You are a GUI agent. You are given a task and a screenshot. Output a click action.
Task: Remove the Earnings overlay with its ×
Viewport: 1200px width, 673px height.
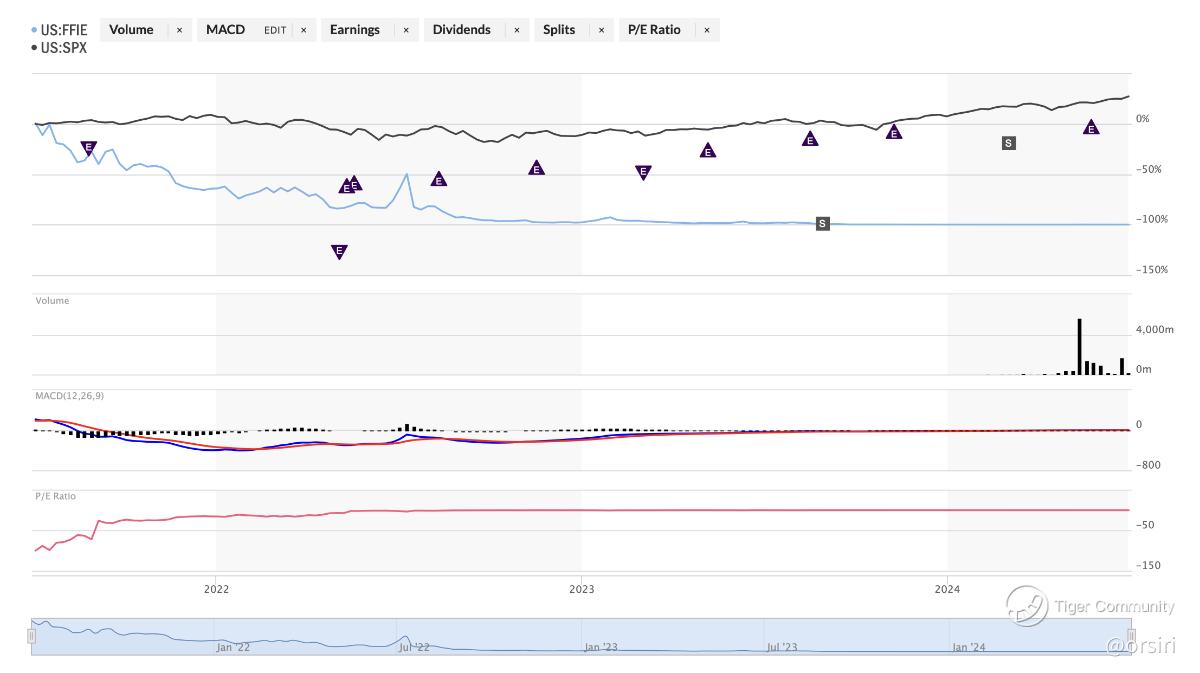coord(406,30)
